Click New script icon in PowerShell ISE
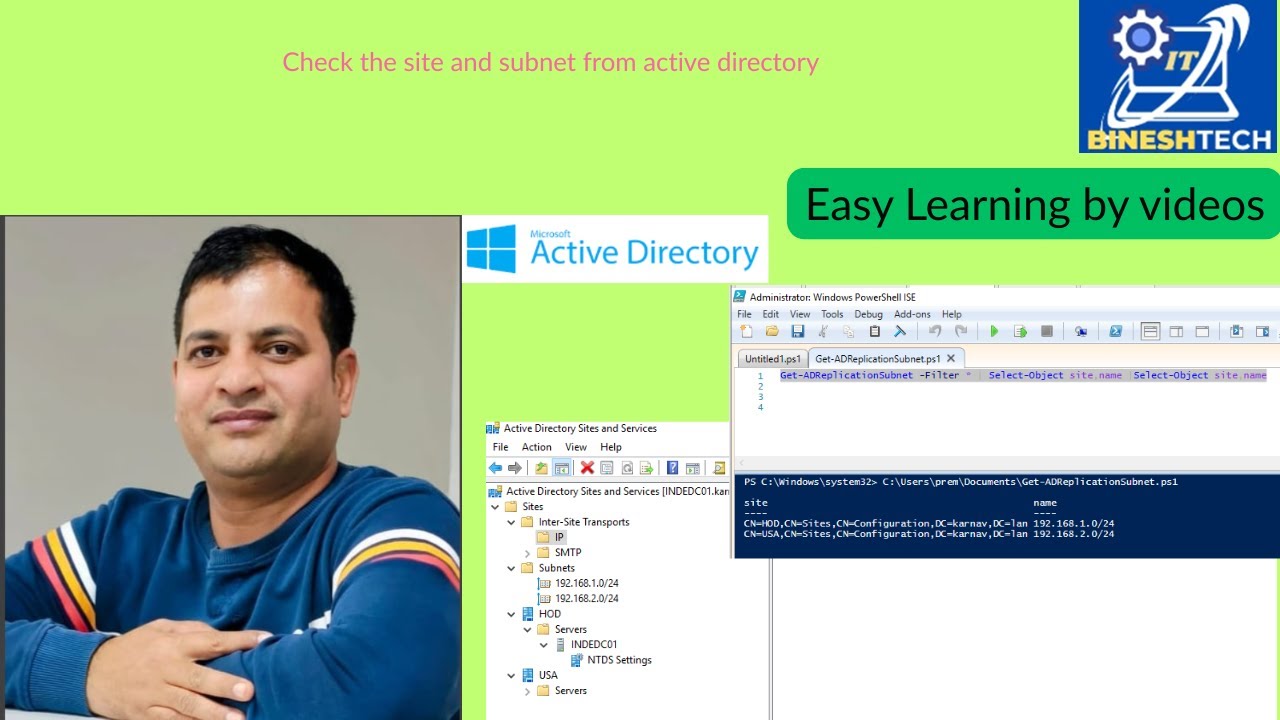 pyautogui.click(x=746, y=331)
